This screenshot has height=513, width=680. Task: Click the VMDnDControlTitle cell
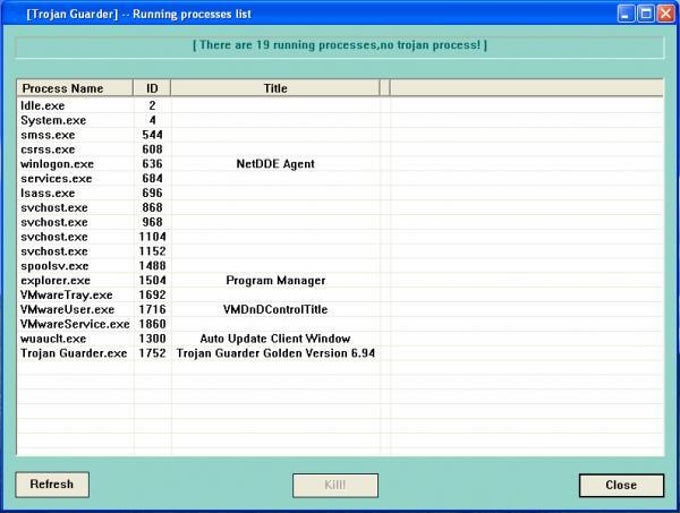(275, 310)
